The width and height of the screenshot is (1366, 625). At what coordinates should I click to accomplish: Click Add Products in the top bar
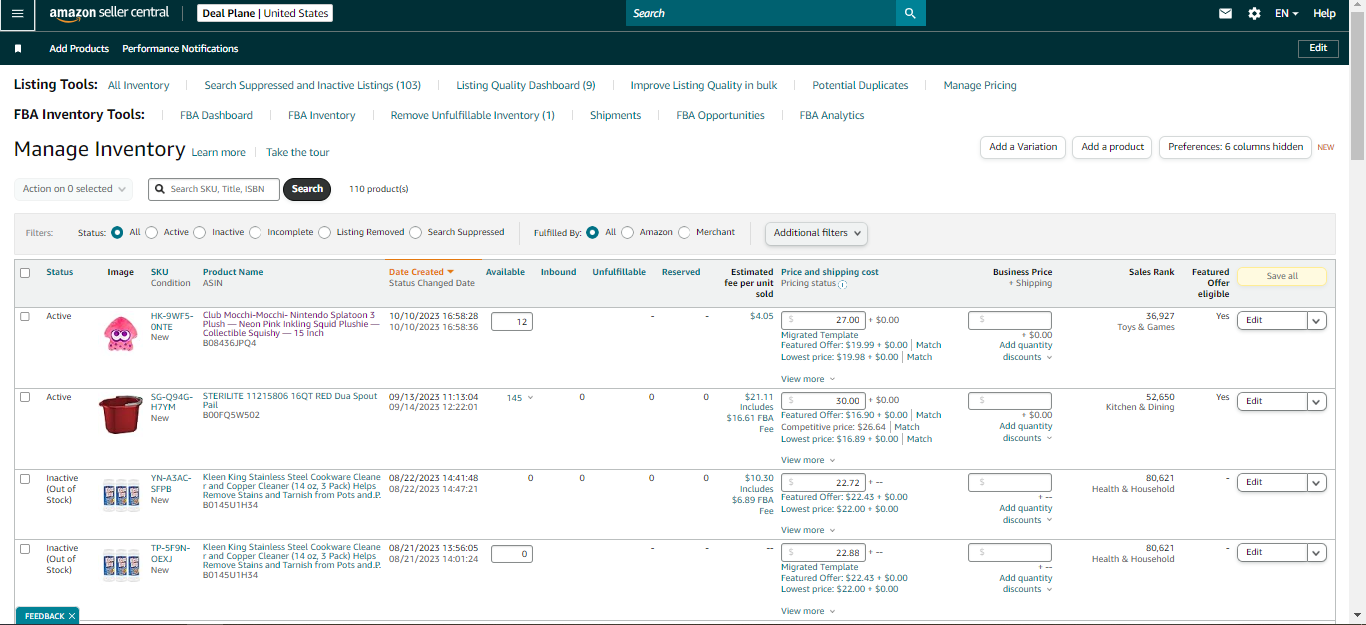[79, 48]
